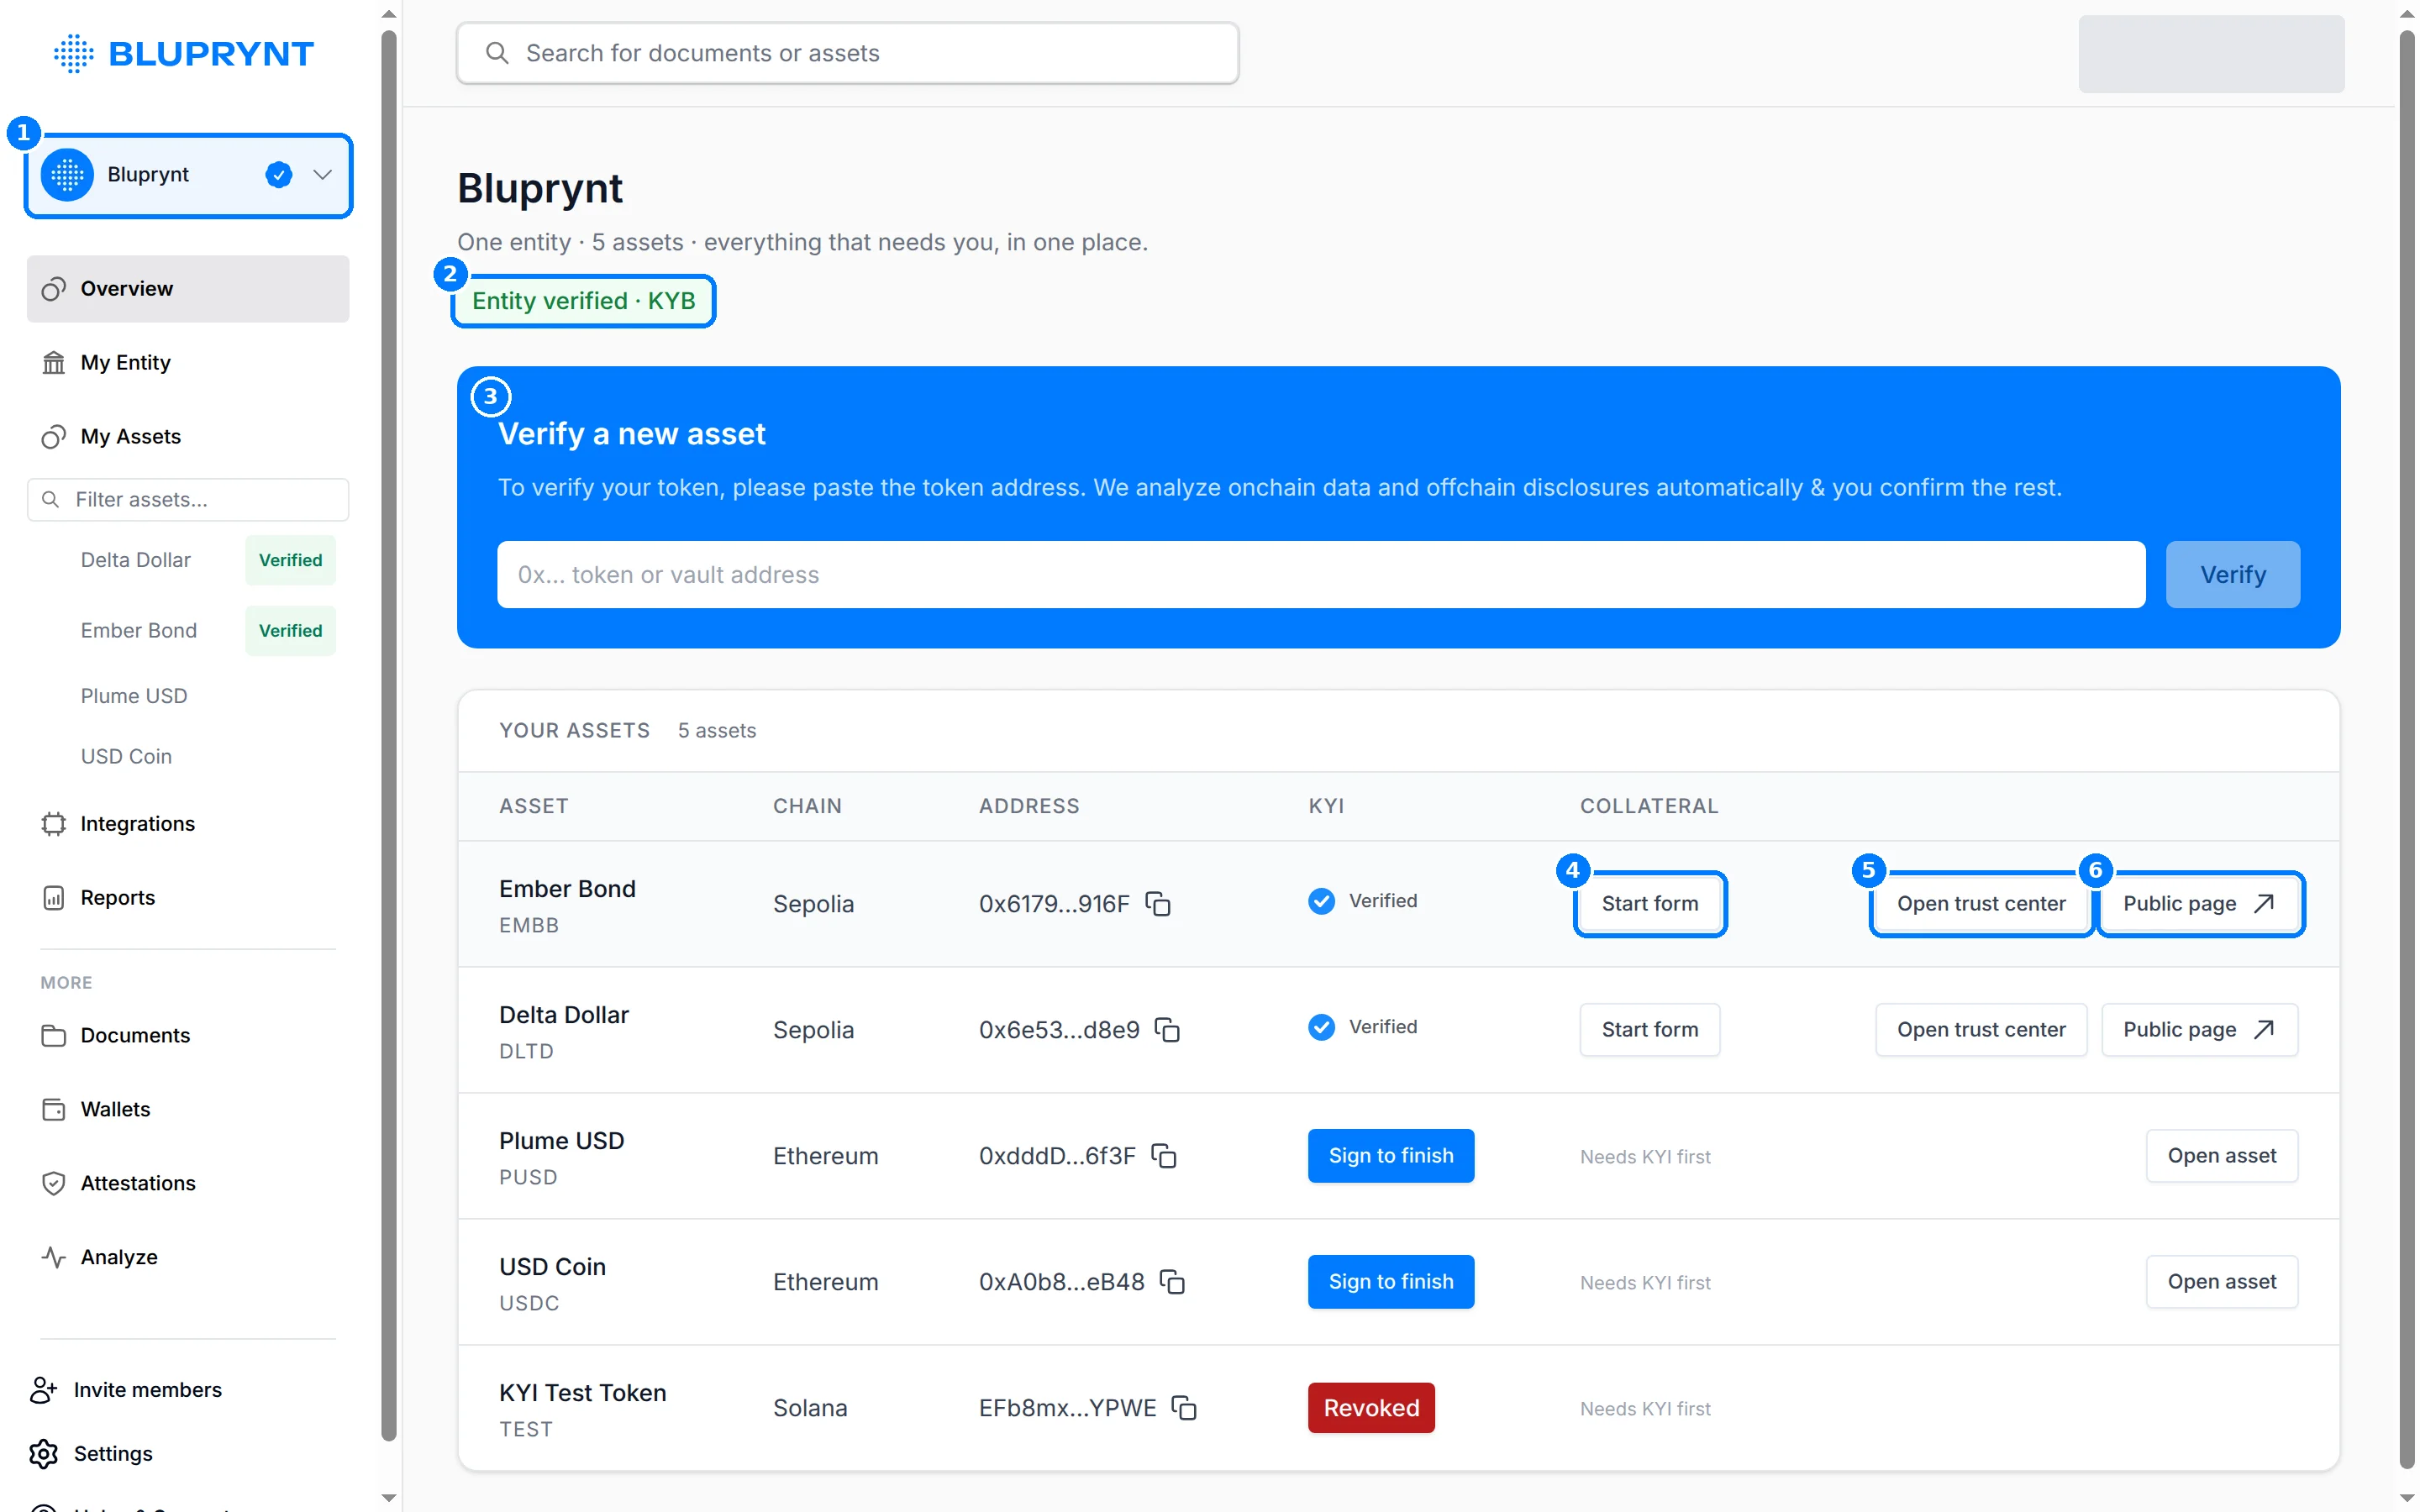Click the blue Verify button
The height and width of the screenshot is (1512, 2420).
tap(2232, 574)
